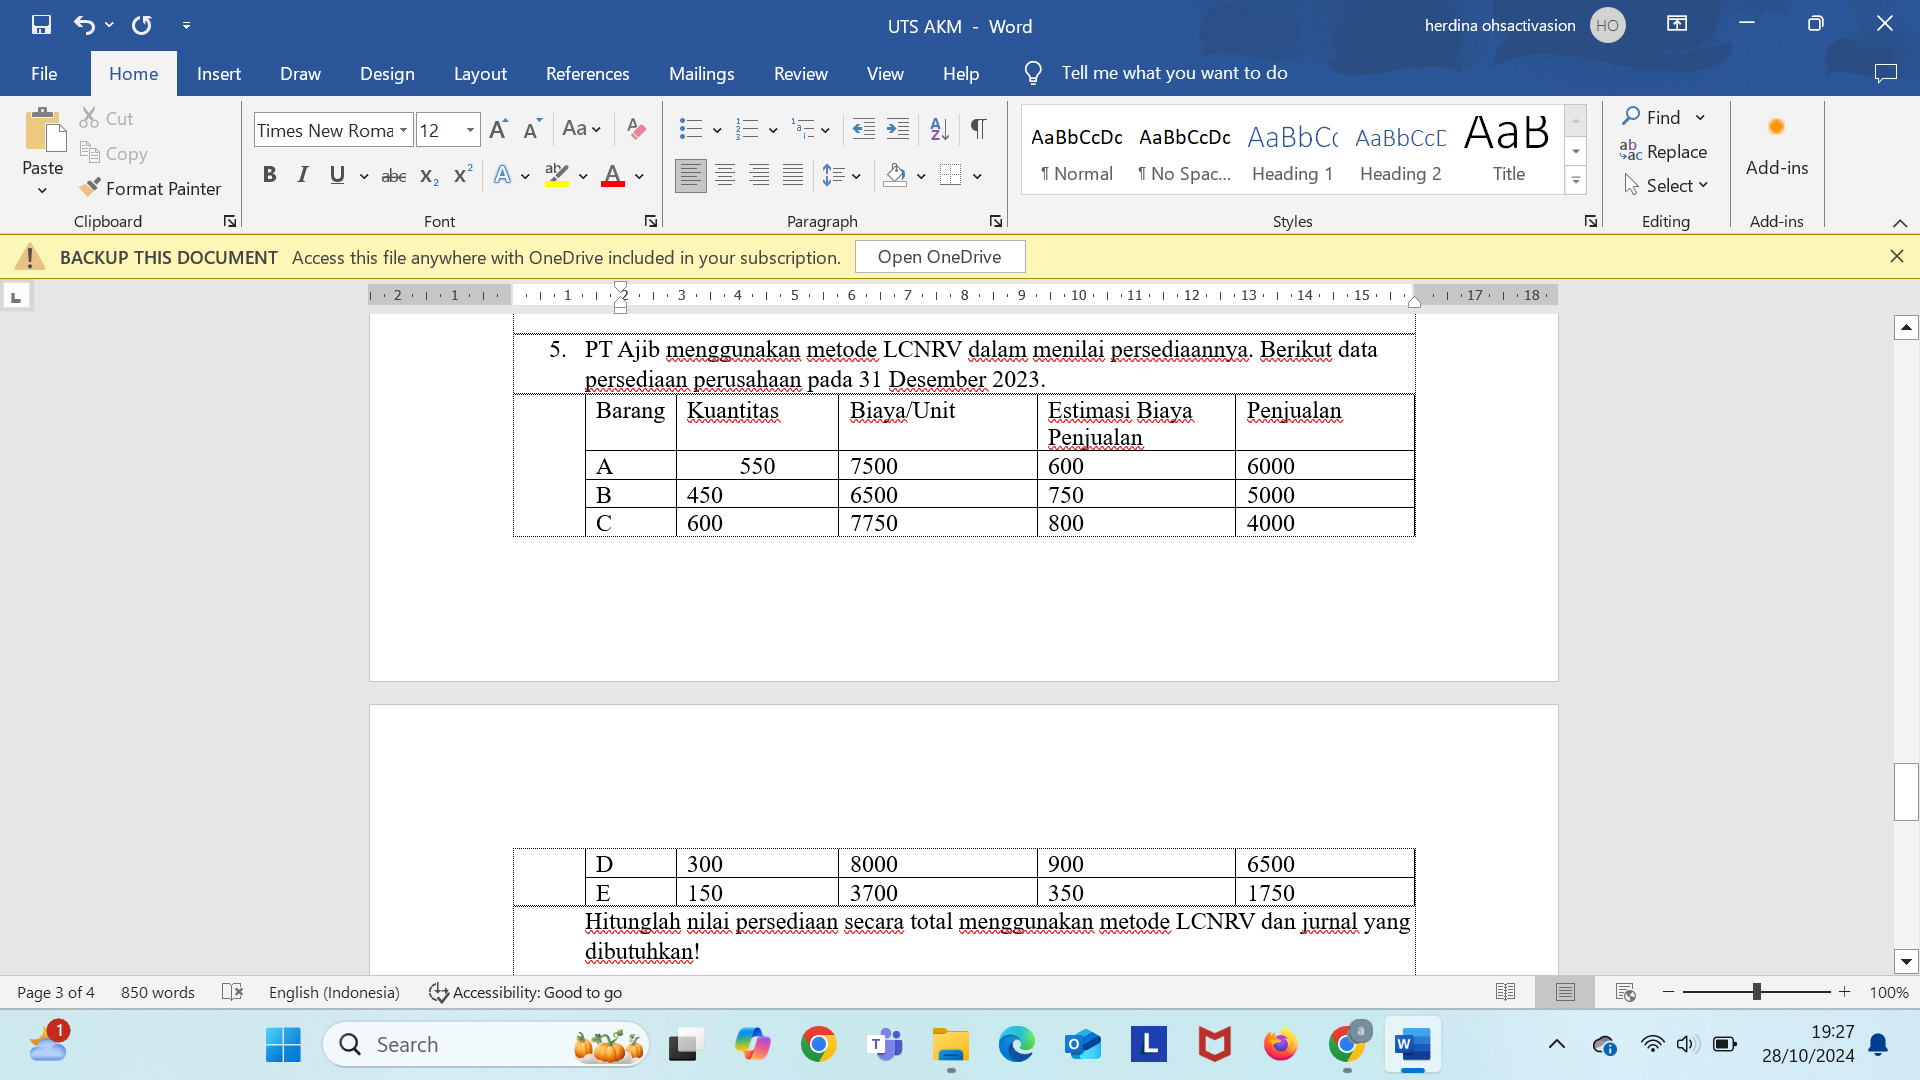Open the Insert ribbon tab
This screenshot has height=1080, width=1920.
[x=219, y=74]
